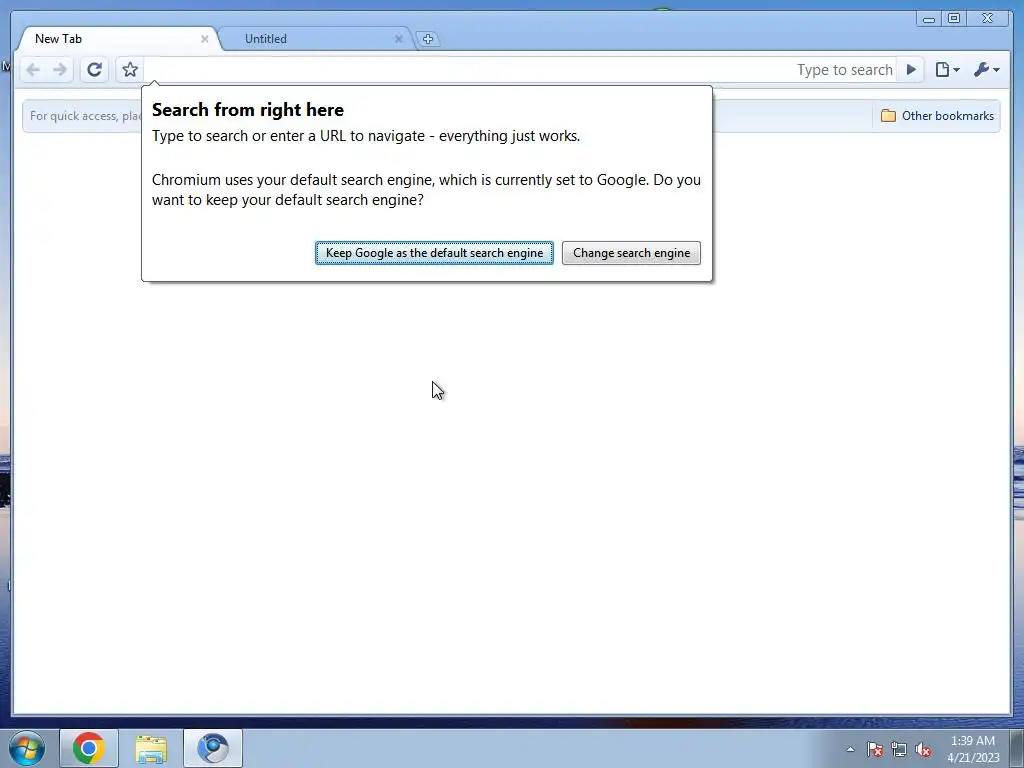Reload the current page
This screenshot has height=768, width=1024.
pyautogui.click(x=95, y=70)
